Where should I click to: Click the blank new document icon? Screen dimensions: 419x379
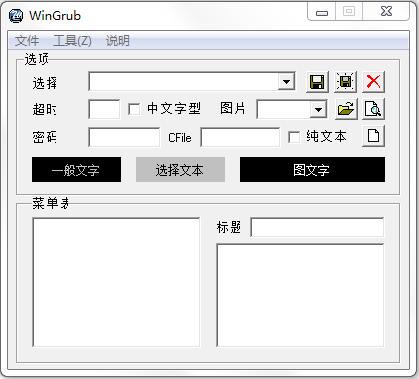[x=373, y=136]
